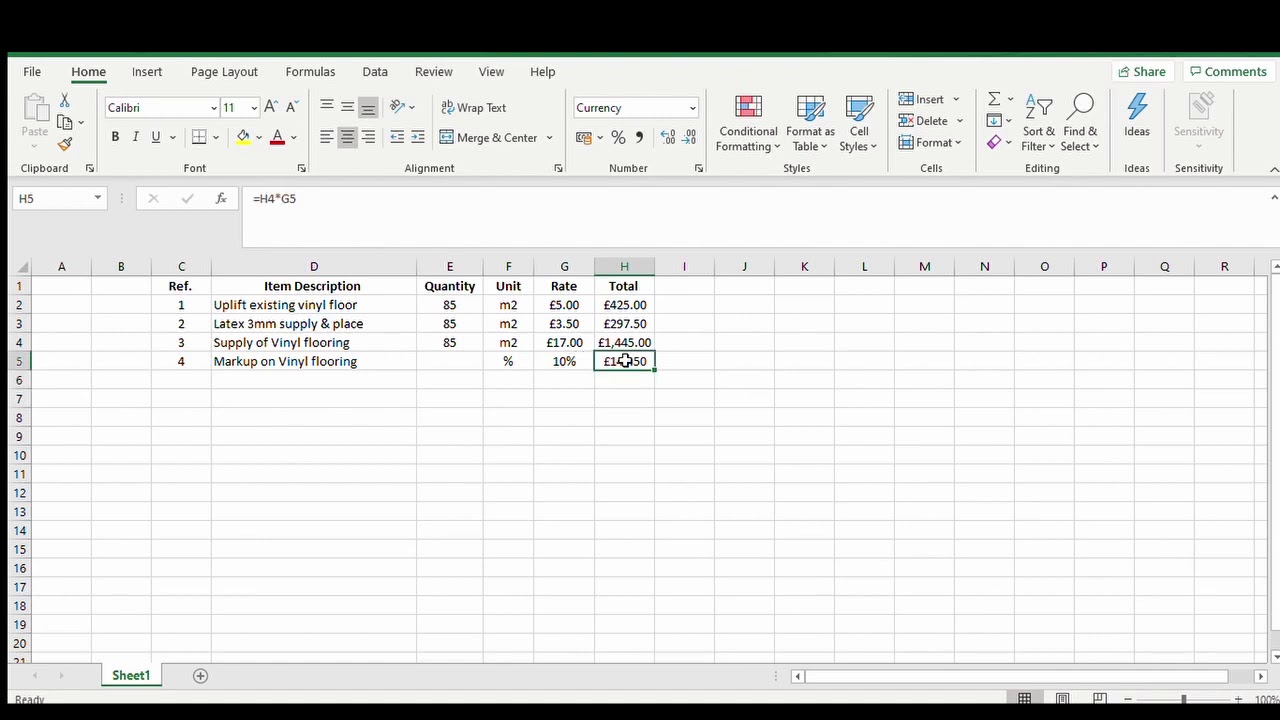Select cell with £1,445.00 total
1280x720 pixels.
(624, 343)
